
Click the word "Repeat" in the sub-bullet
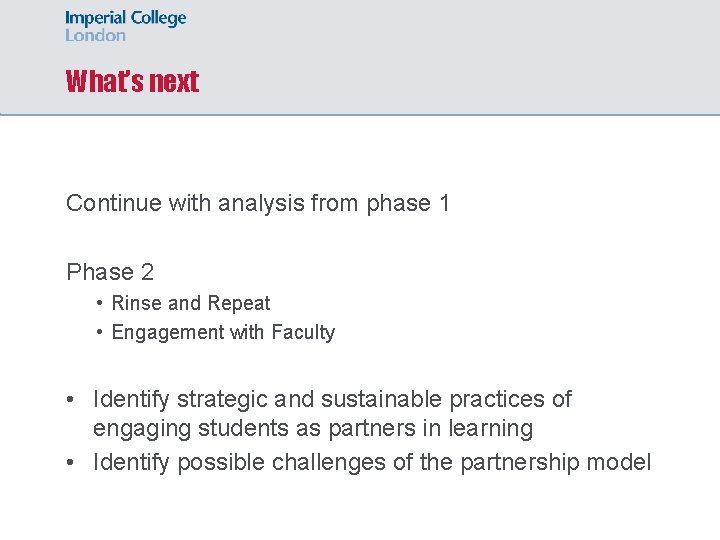pyautogui.click(x=239, y=303)
